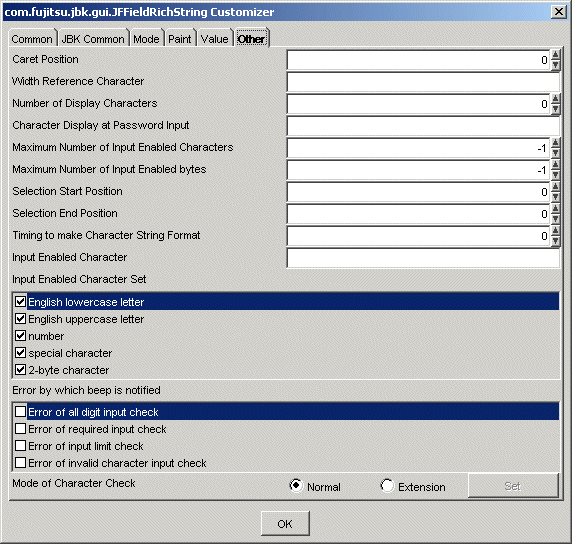Switch to the Mode tab
The height and width of the screenshot is (544, 572).
point(146,38)
